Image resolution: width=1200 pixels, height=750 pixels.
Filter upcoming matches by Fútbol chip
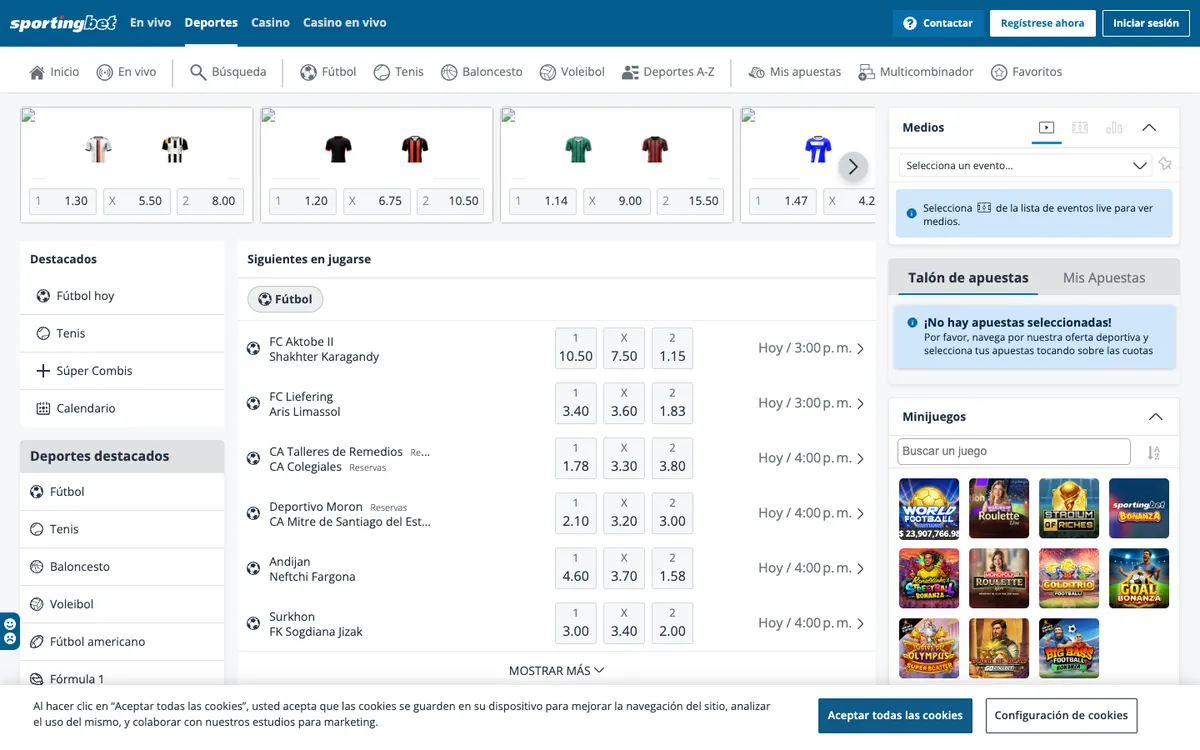[285, 299]
